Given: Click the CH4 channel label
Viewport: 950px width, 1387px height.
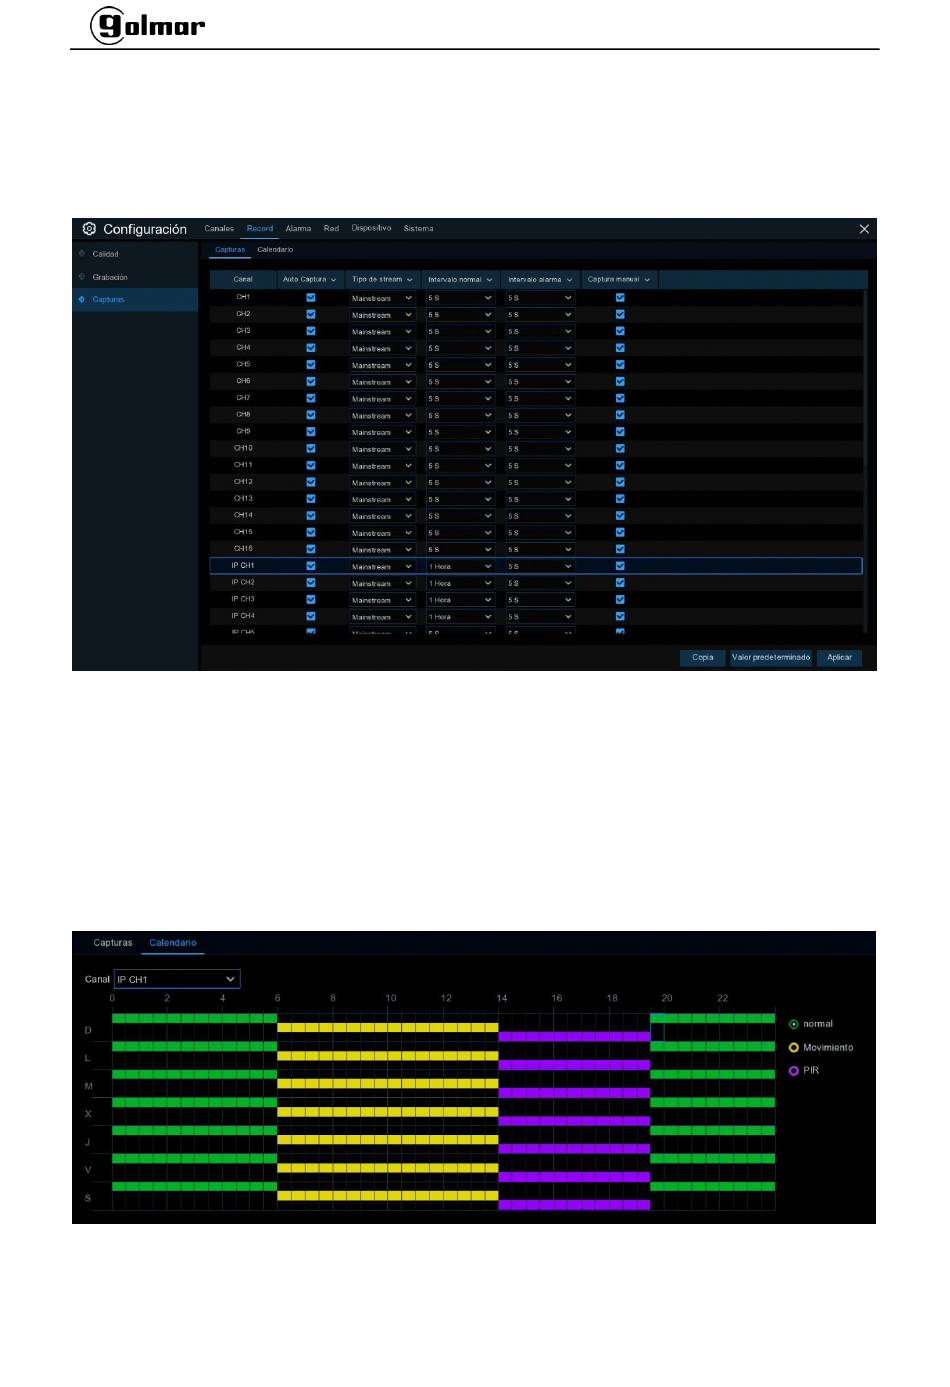Looking at the screenshot, I should click(x=243, y=348).
